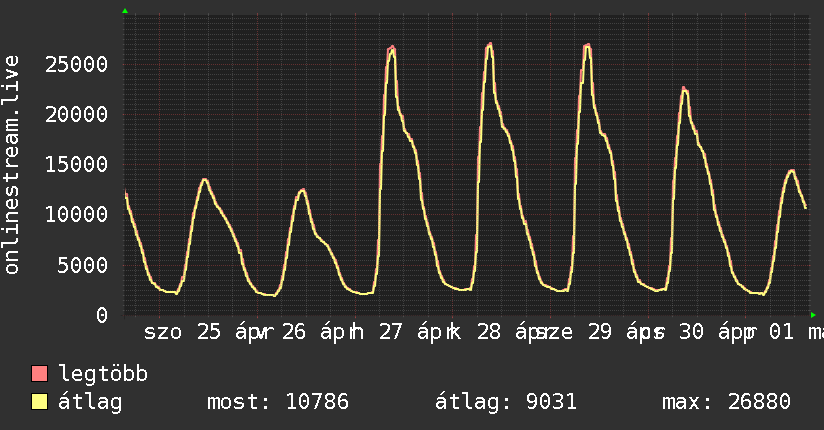Click the '27' date label on x-axis
The height and width of the screenshot is (430, 824).
(x=390, y=332)
